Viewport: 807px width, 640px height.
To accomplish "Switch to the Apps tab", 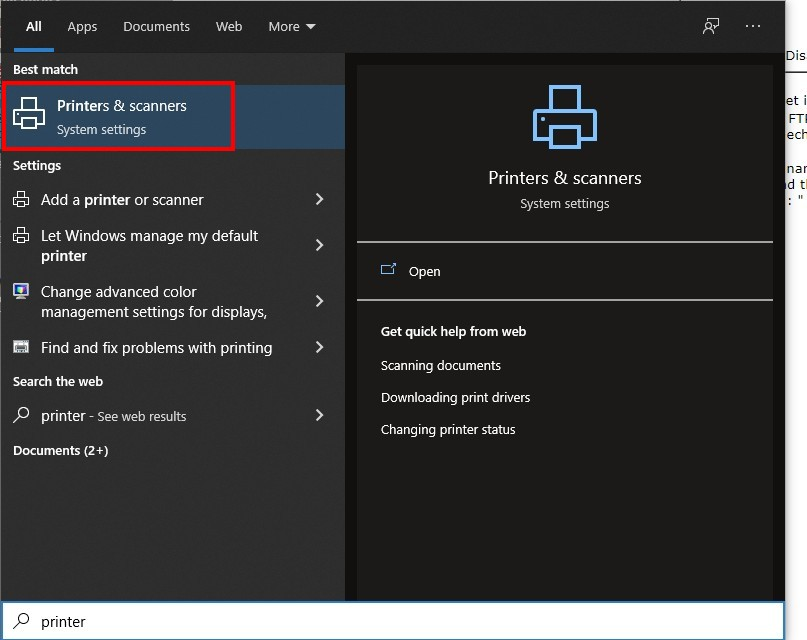I will point(82,26).
